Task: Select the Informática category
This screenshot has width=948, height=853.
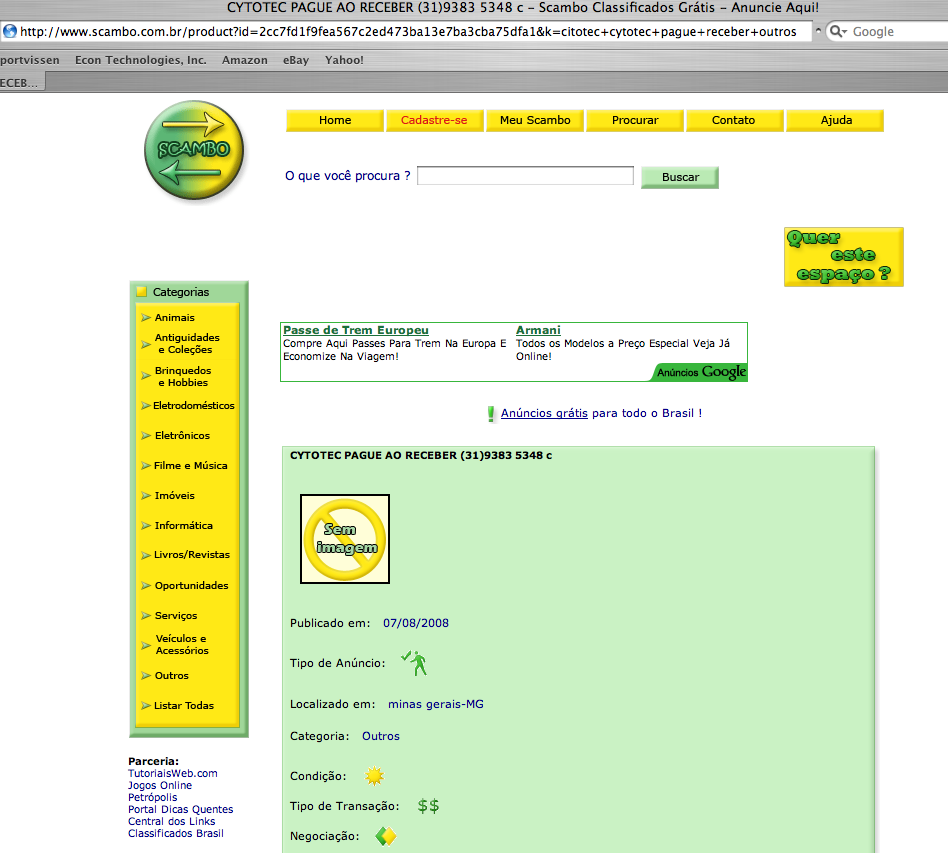Action: click(184, 525)
